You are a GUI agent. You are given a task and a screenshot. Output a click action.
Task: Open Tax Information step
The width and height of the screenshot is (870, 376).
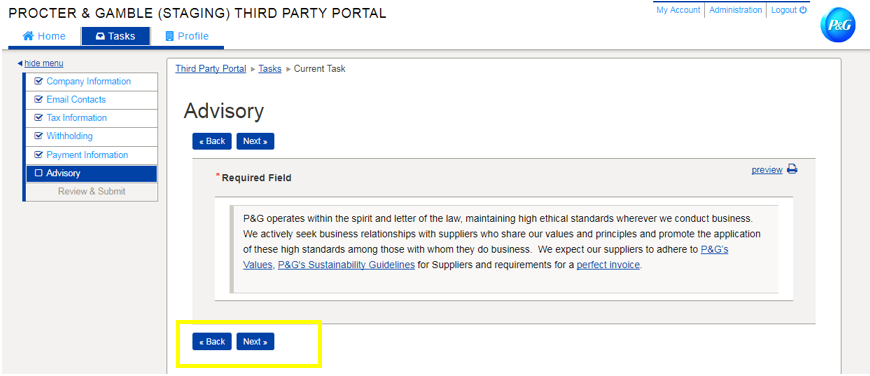92,118
